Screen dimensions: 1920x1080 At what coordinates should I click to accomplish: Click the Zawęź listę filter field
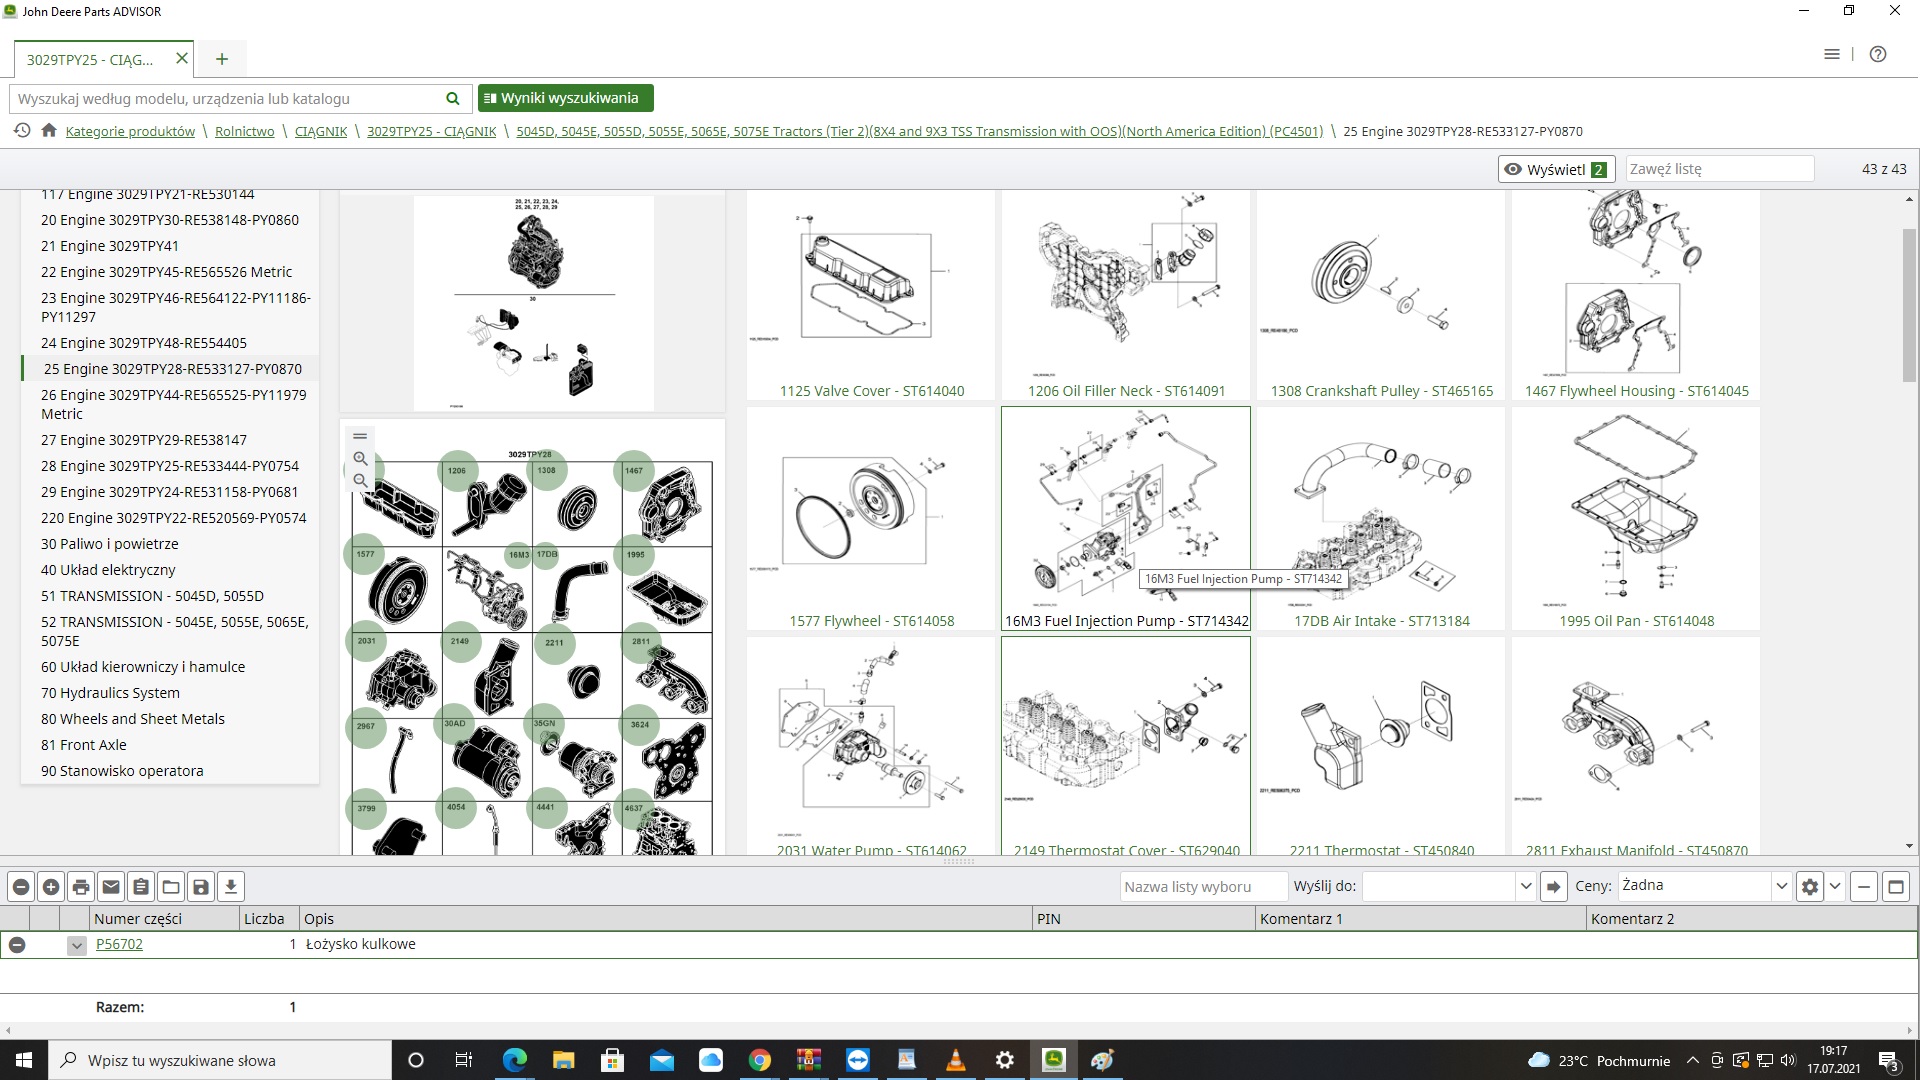point(1719,169)
